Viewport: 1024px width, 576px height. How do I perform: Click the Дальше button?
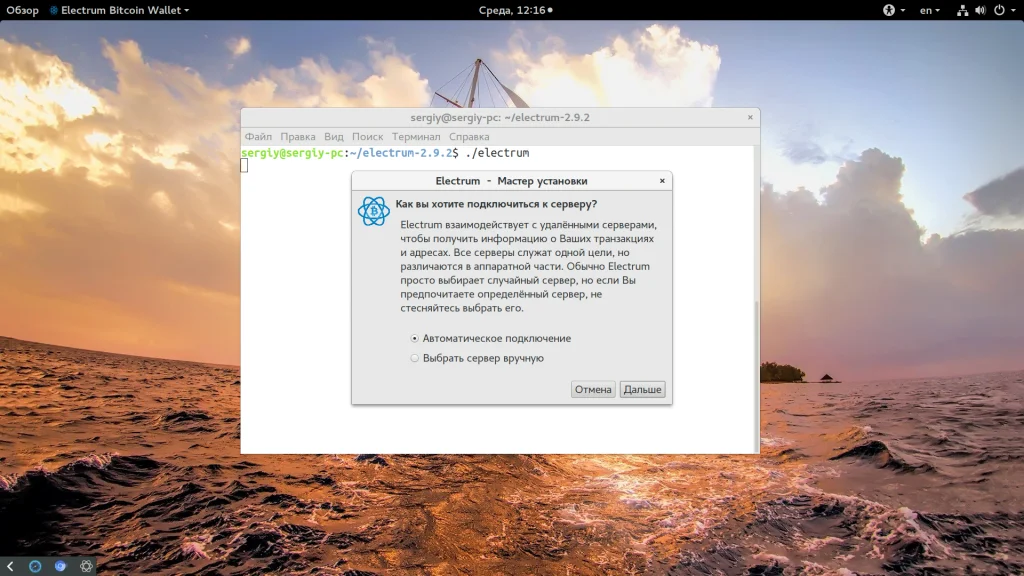pos(642,389)
